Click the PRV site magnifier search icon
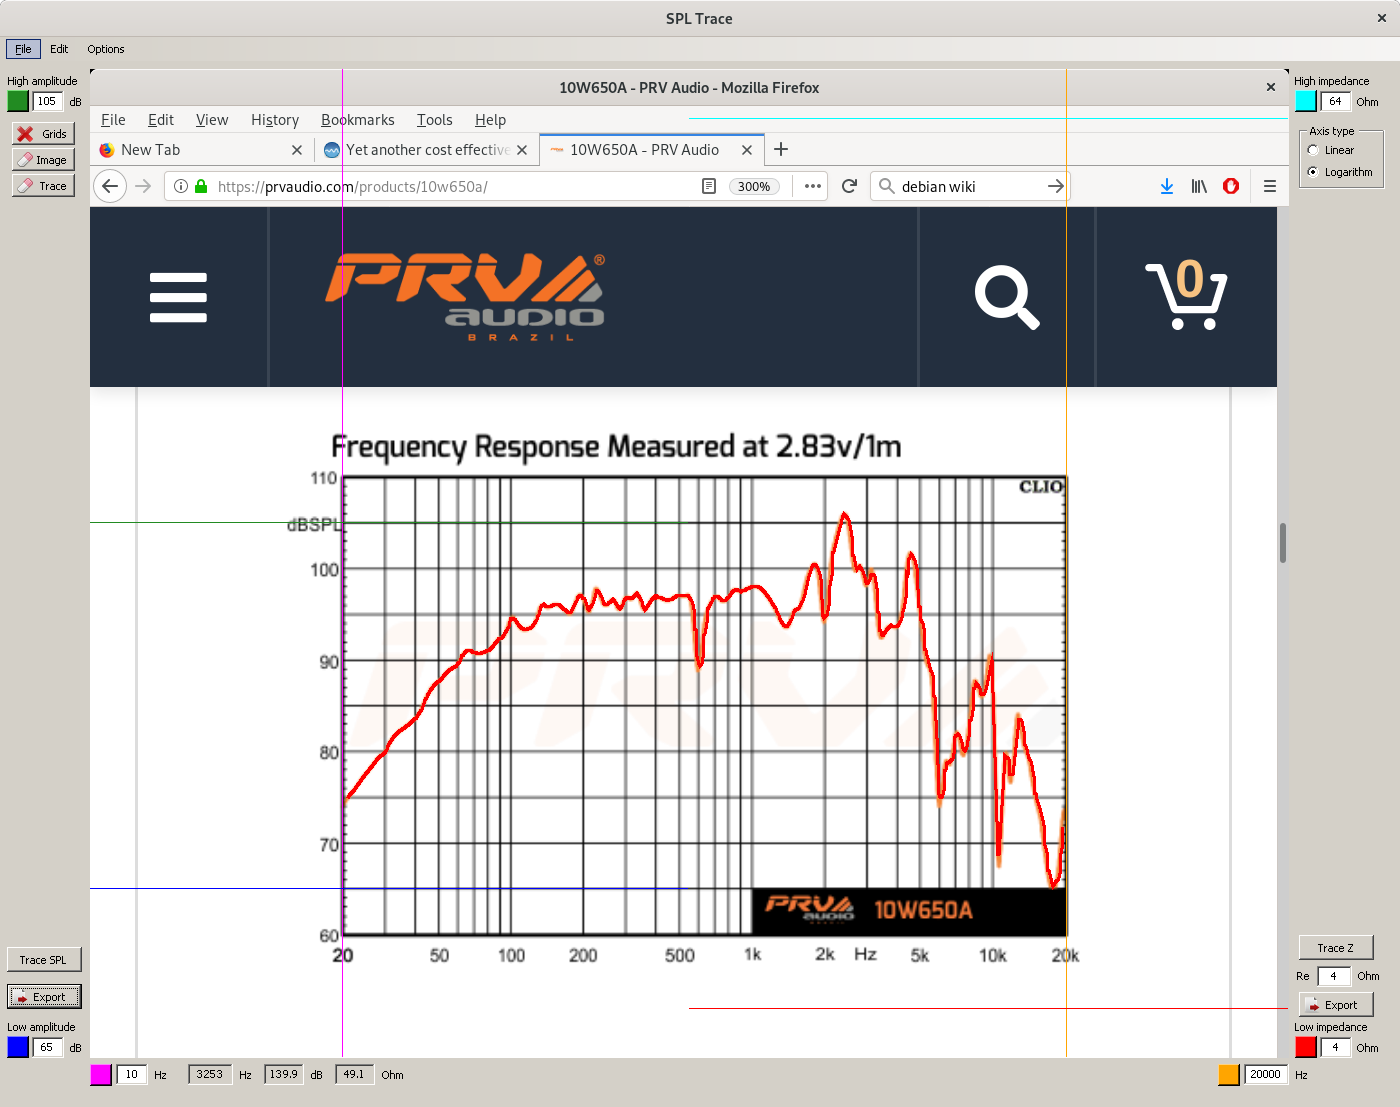Viewport: 1400px width, 1107px height. [x=1007, y=297]
